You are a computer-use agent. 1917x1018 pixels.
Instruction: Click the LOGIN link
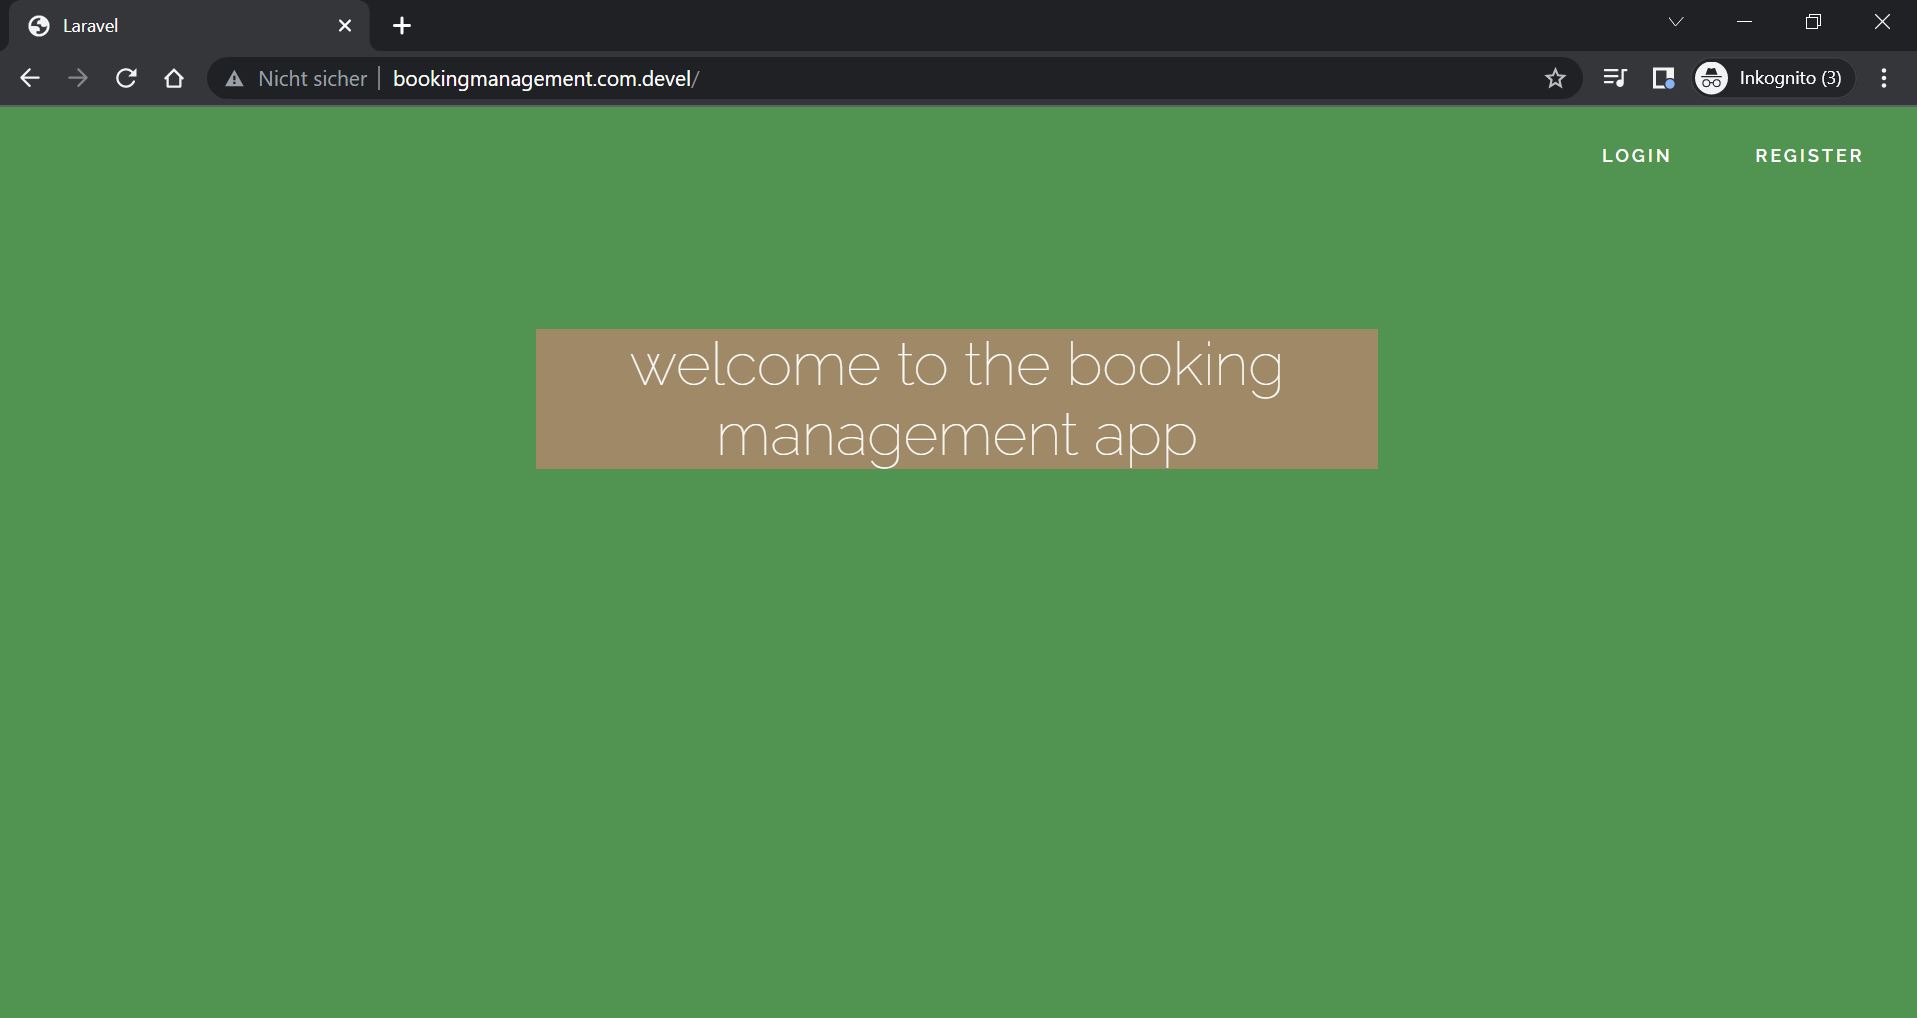pyautogui.click(x=1636, y=156)
